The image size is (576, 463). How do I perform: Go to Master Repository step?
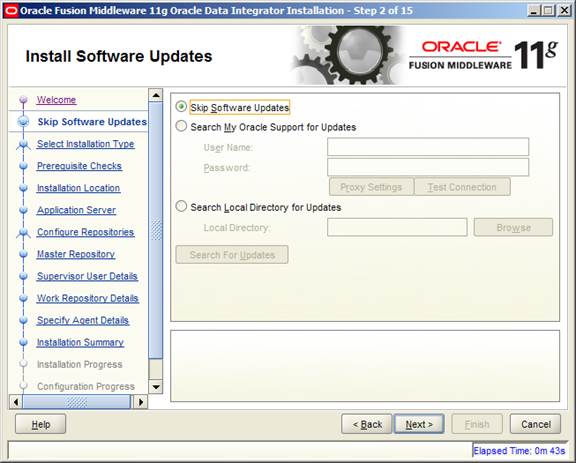coord(76,254)
